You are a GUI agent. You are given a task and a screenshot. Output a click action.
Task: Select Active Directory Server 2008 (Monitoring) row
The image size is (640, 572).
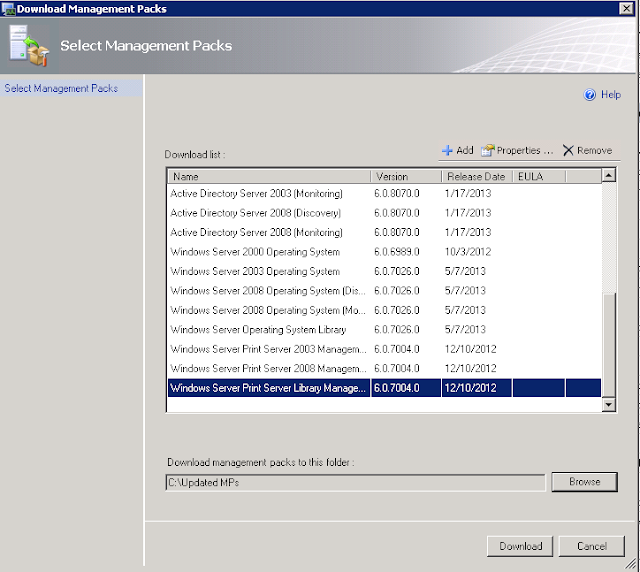[384, 232]
